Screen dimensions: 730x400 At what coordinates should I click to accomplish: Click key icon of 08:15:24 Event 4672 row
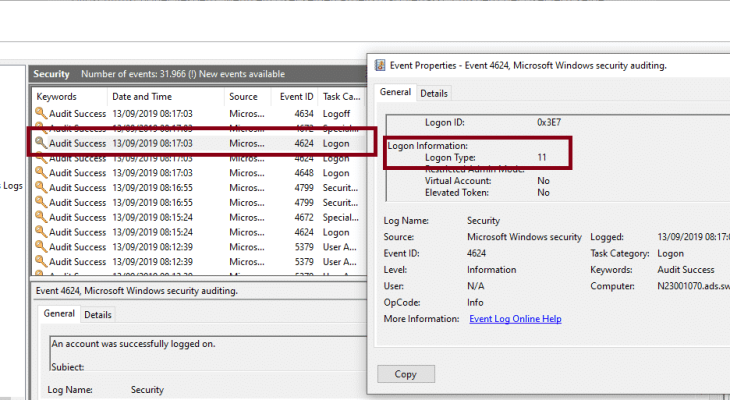tap(40, 217)
